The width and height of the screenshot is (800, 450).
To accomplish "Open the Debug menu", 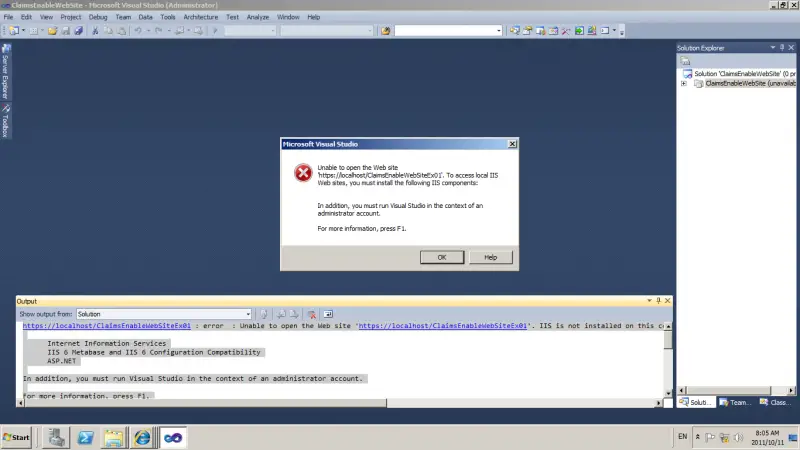I will click(98, 17).
